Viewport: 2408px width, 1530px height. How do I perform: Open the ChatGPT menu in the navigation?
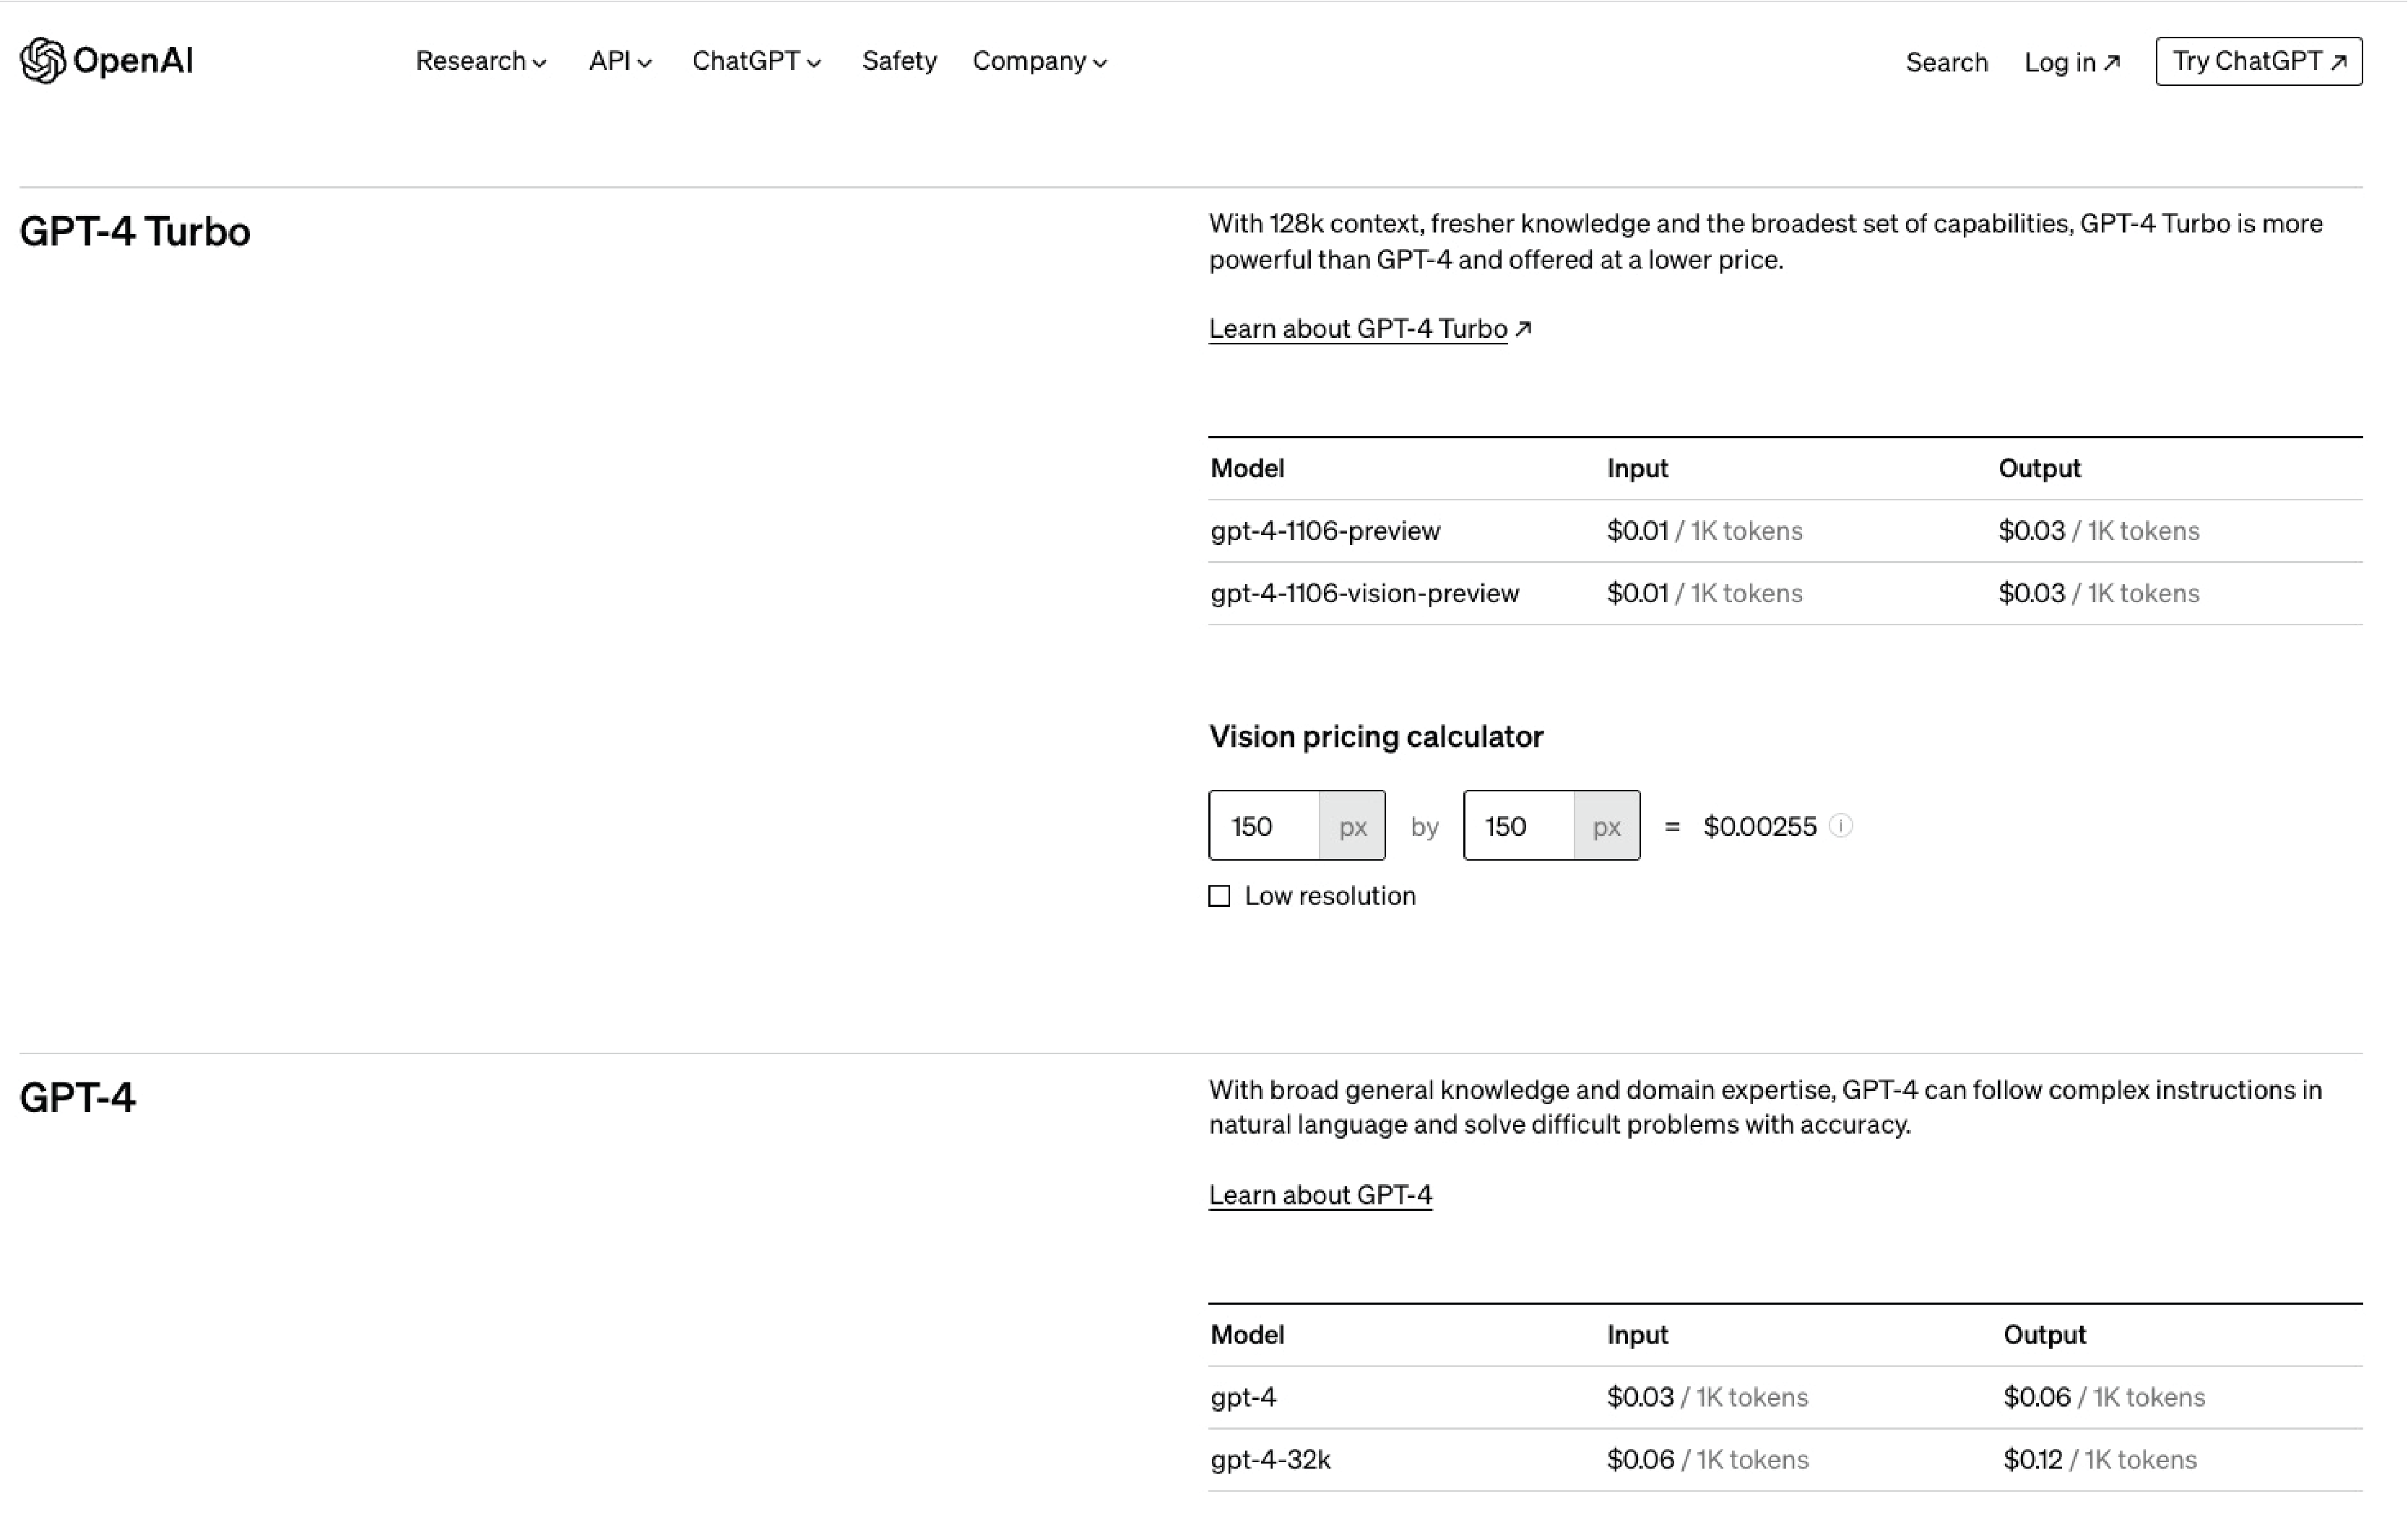point(756,61)
